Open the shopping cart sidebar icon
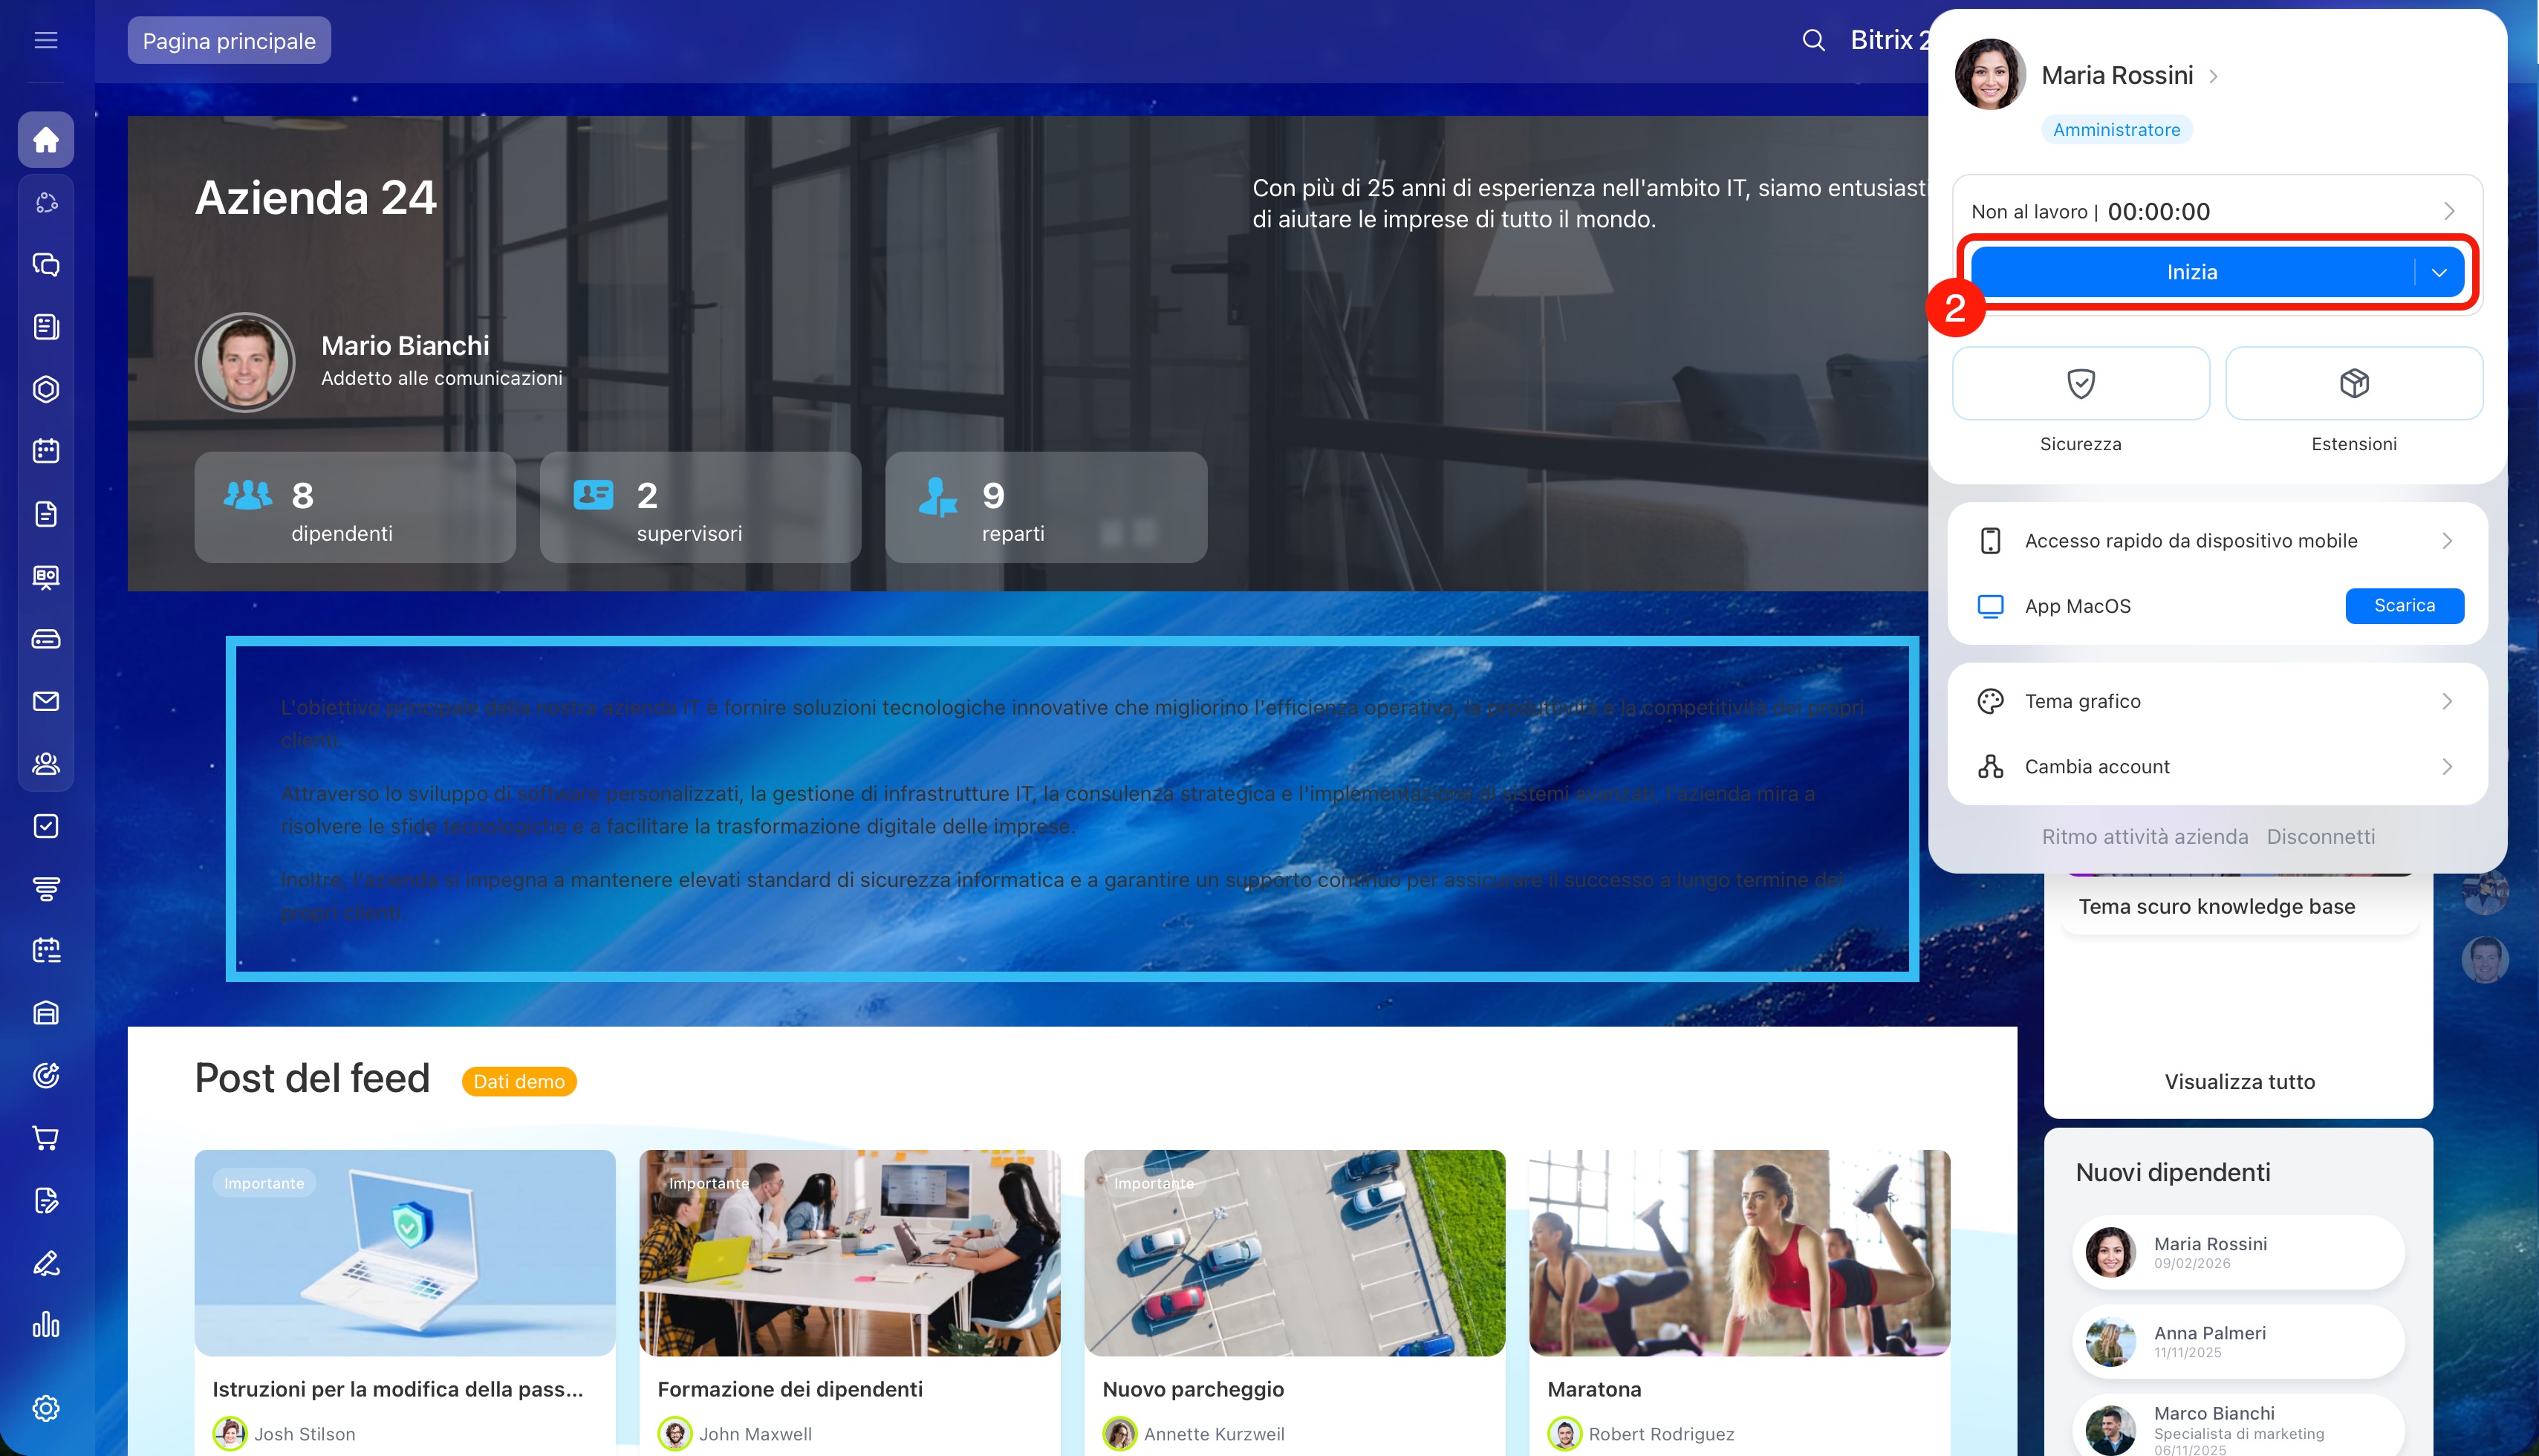 click(46, 1138)
